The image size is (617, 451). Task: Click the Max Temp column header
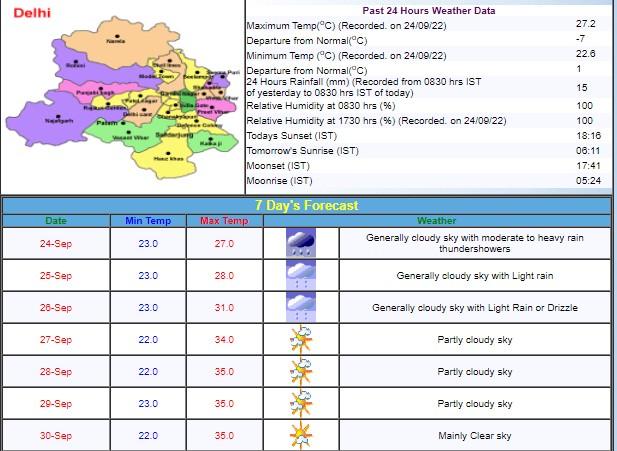coord(223,220)
